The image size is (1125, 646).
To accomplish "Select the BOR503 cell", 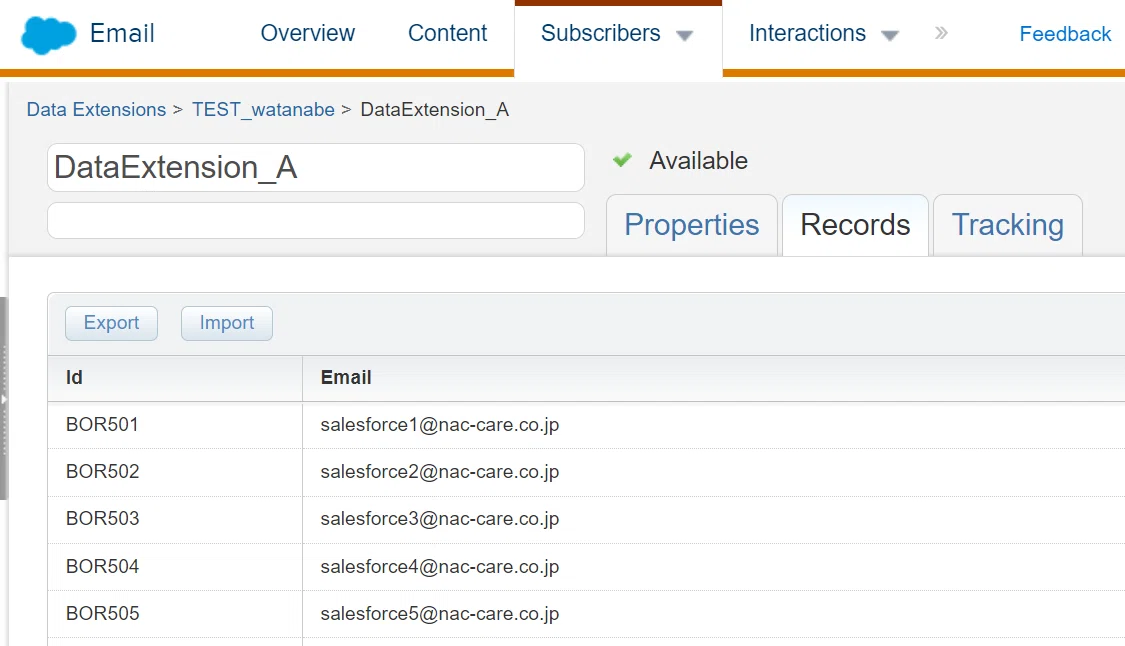I will 175,519.
